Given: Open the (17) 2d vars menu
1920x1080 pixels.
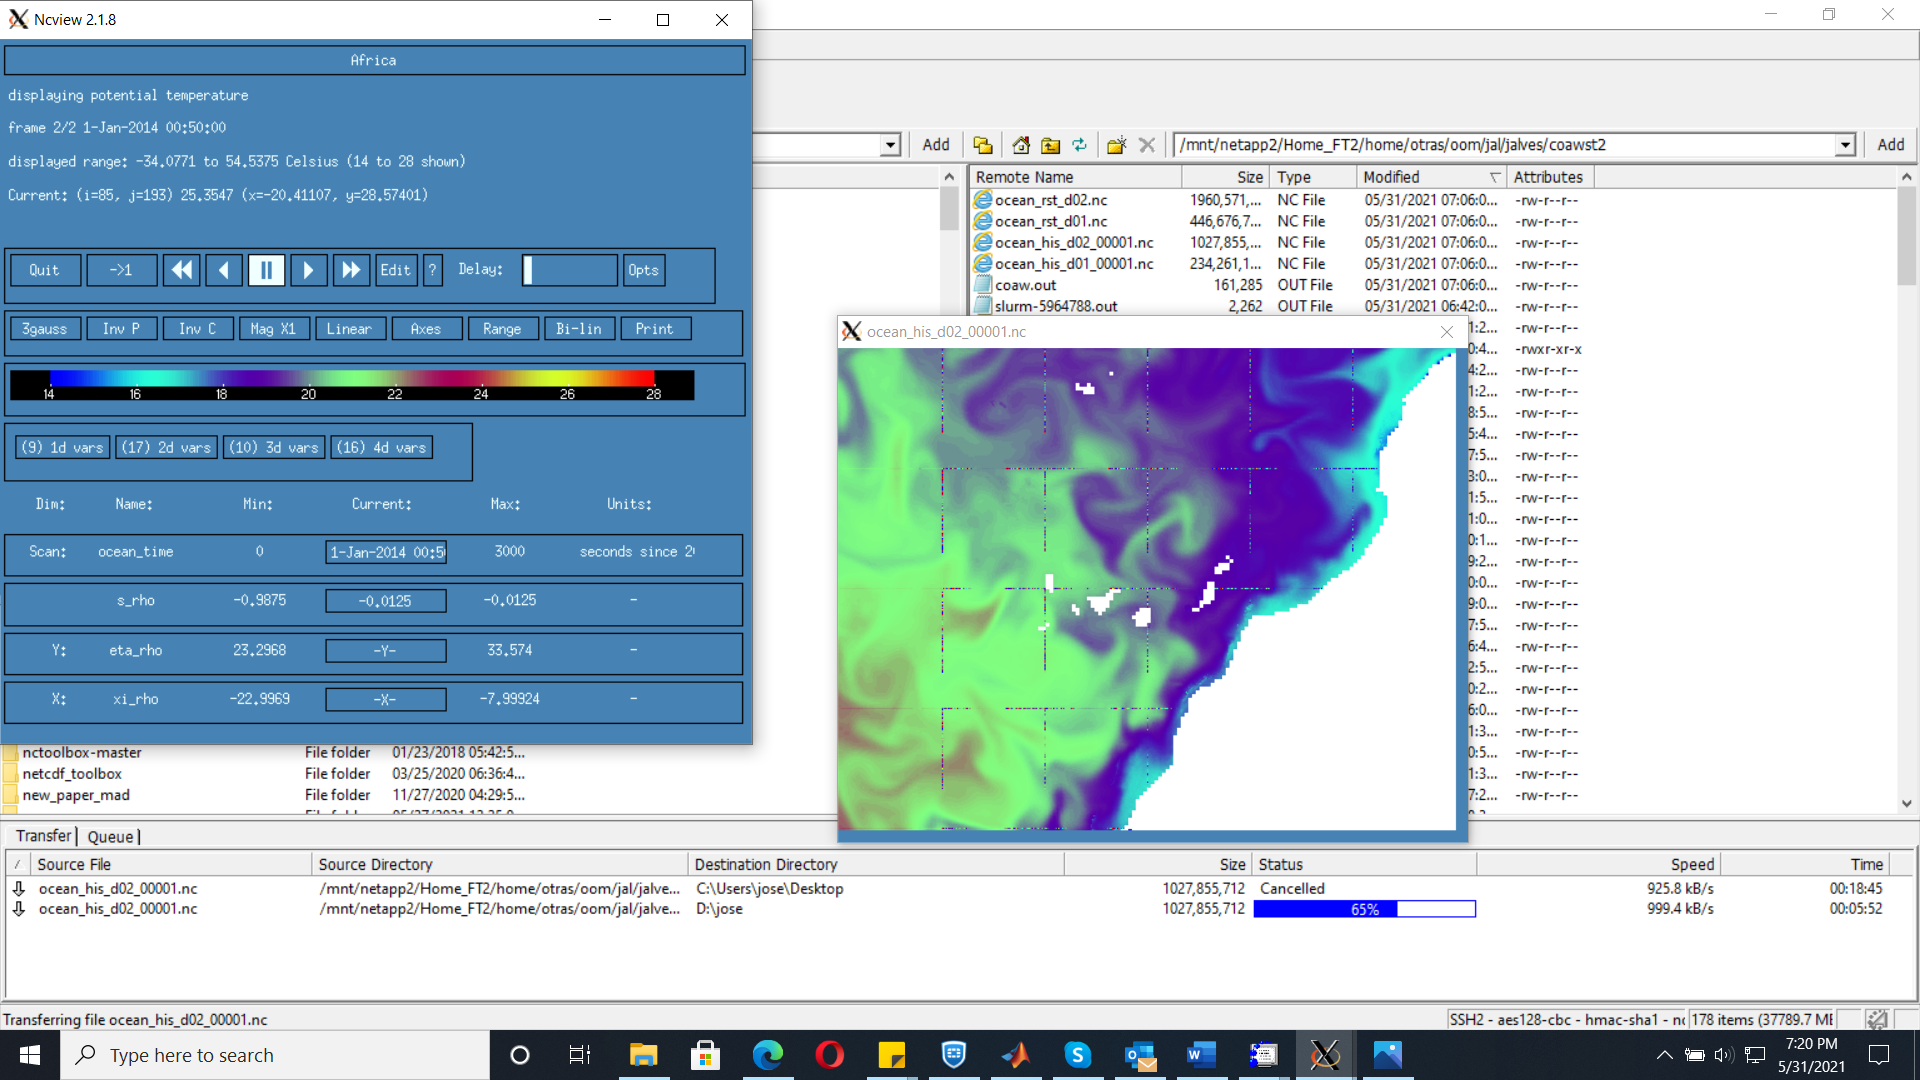Looking at the screenshot, I should click(166, 448).
